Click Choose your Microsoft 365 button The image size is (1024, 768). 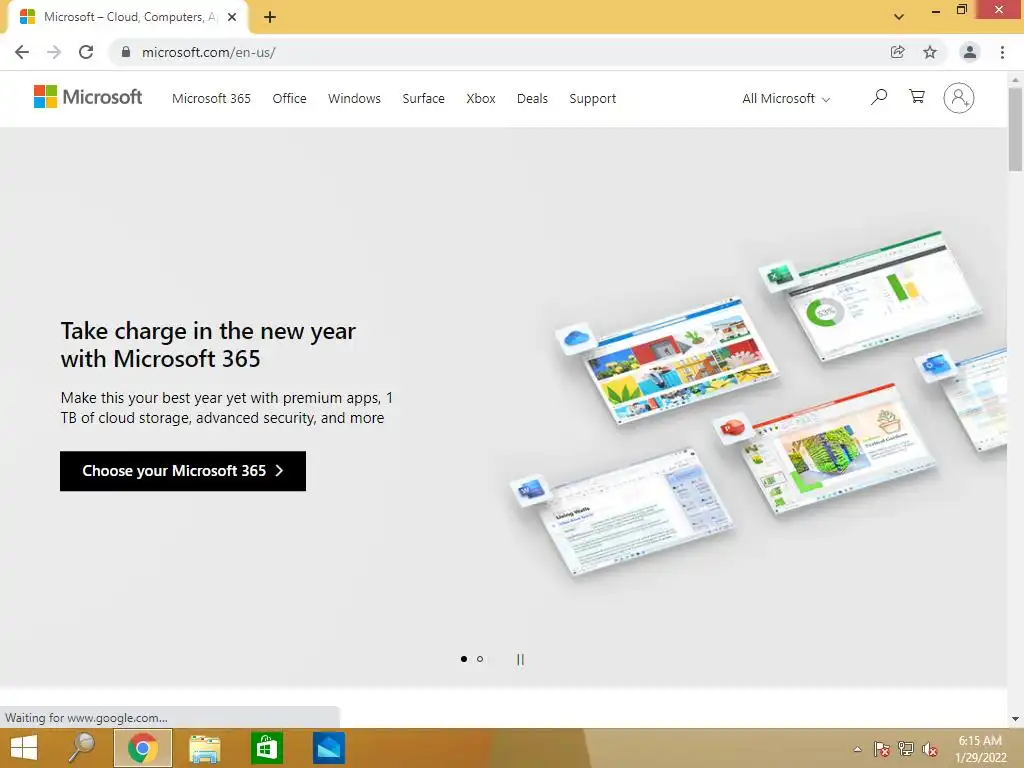click(183, 471)
